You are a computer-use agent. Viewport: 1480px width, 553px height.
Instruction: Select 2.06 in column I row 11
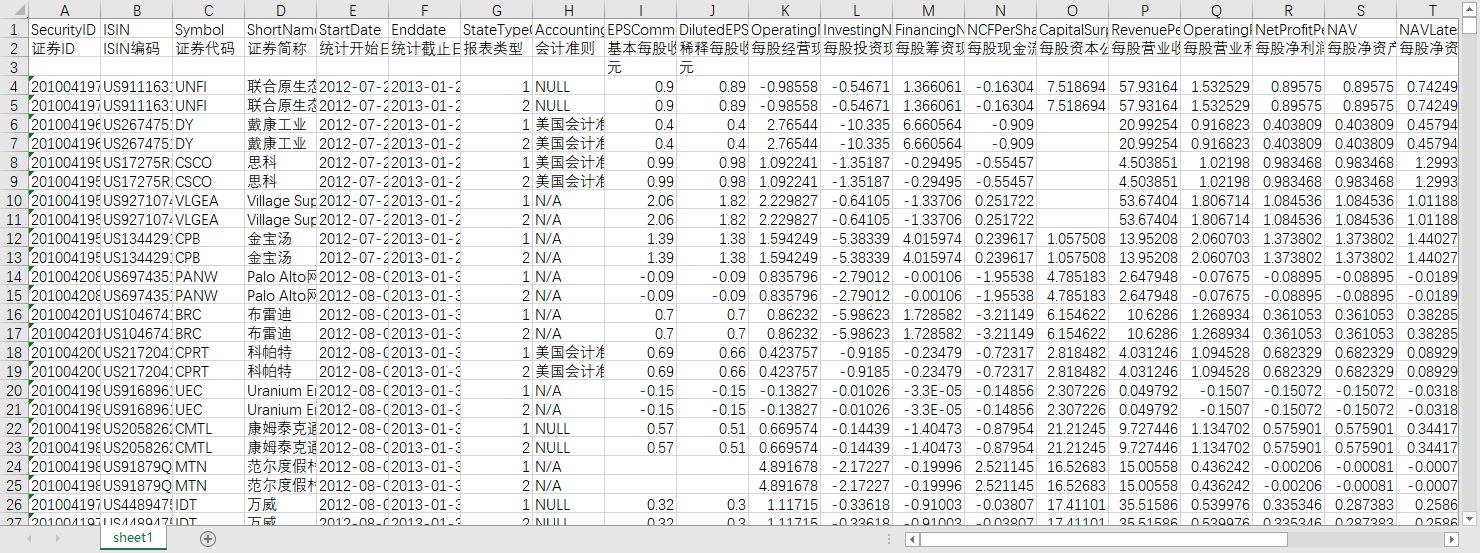[x=640, y=219]
